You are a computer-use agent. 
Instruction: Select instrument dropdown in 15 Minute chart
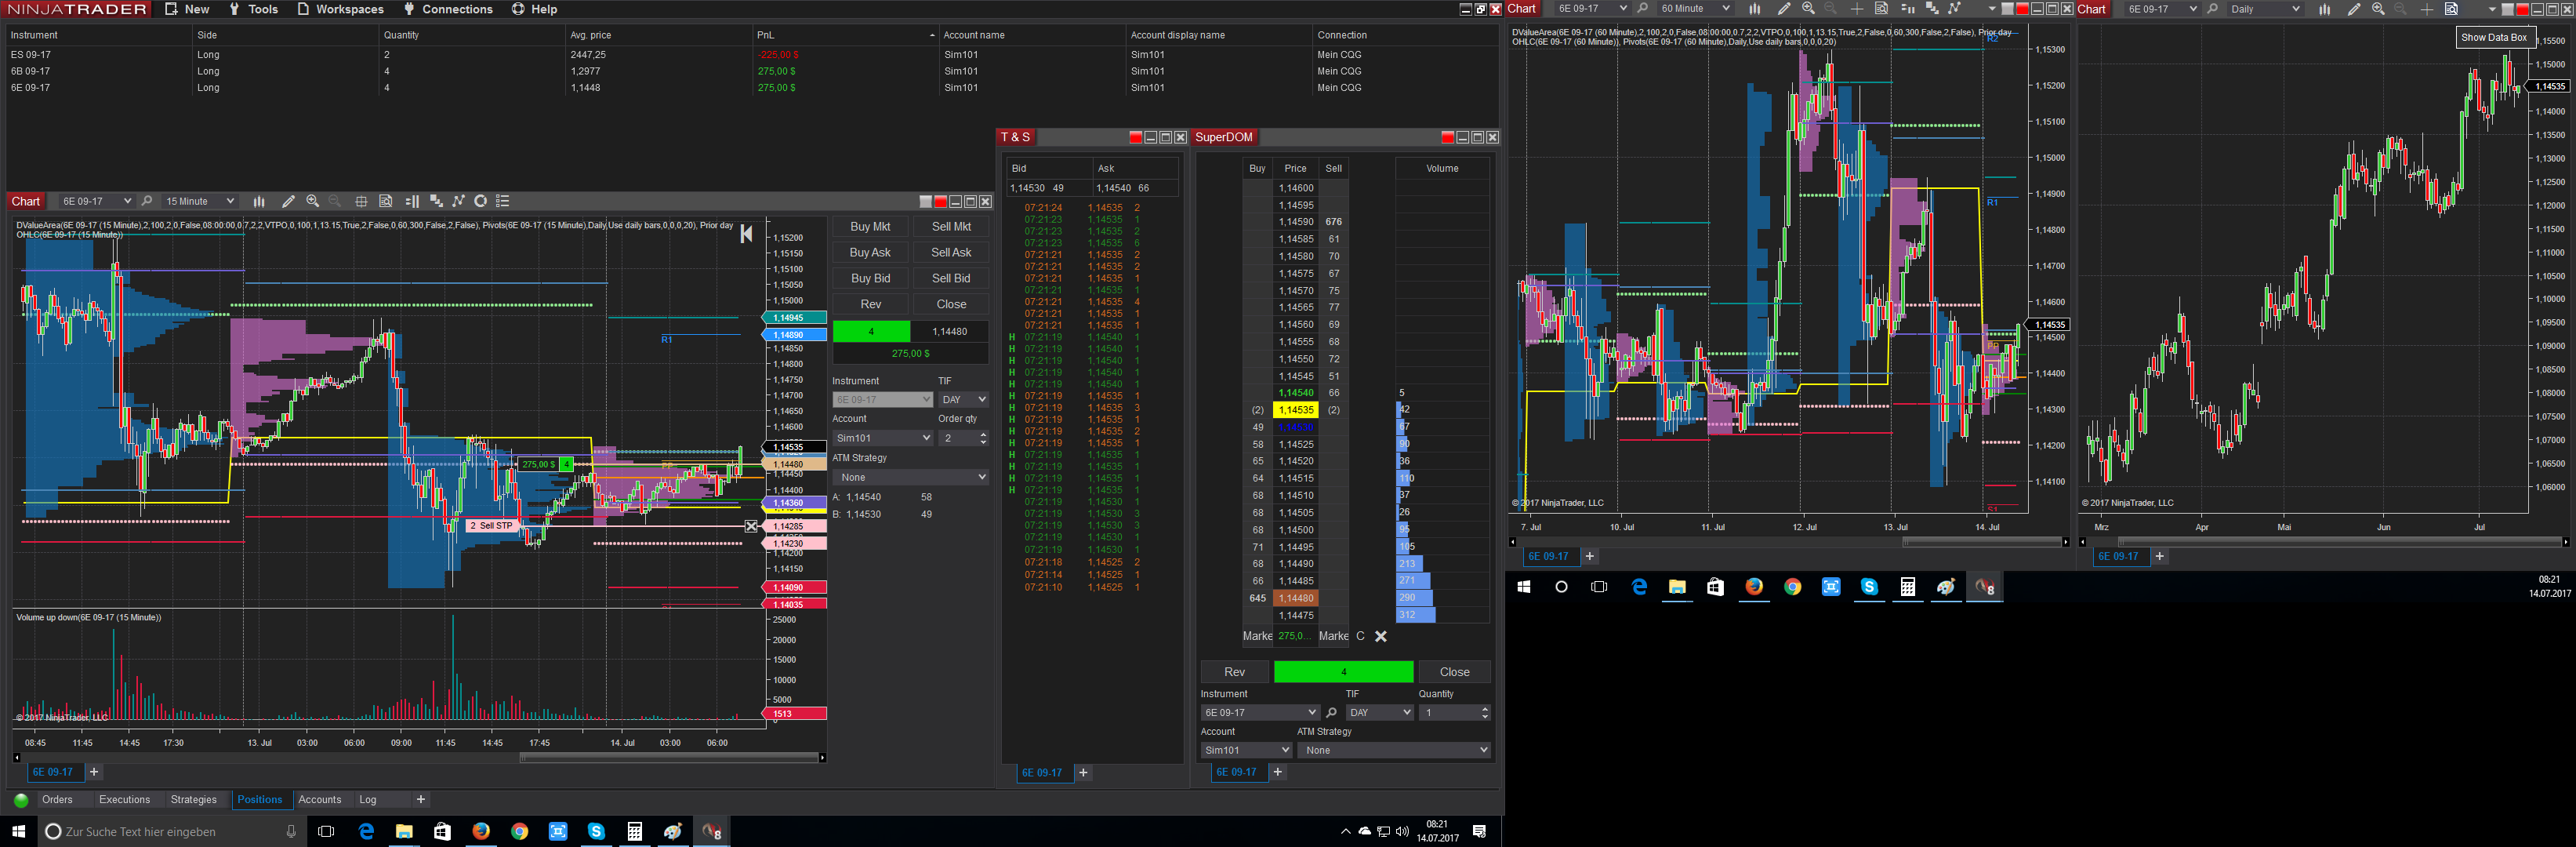pyautogui.click(x=96, y=201)
